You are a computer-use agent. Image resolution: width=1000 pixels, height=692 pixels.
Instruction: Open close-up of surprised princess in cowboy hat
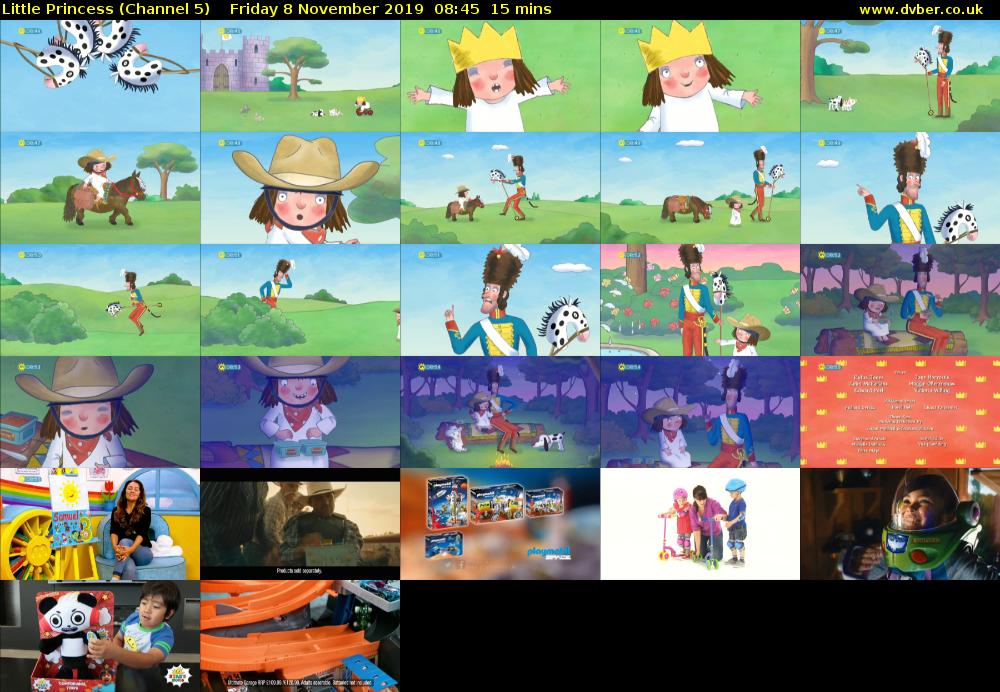300,188
